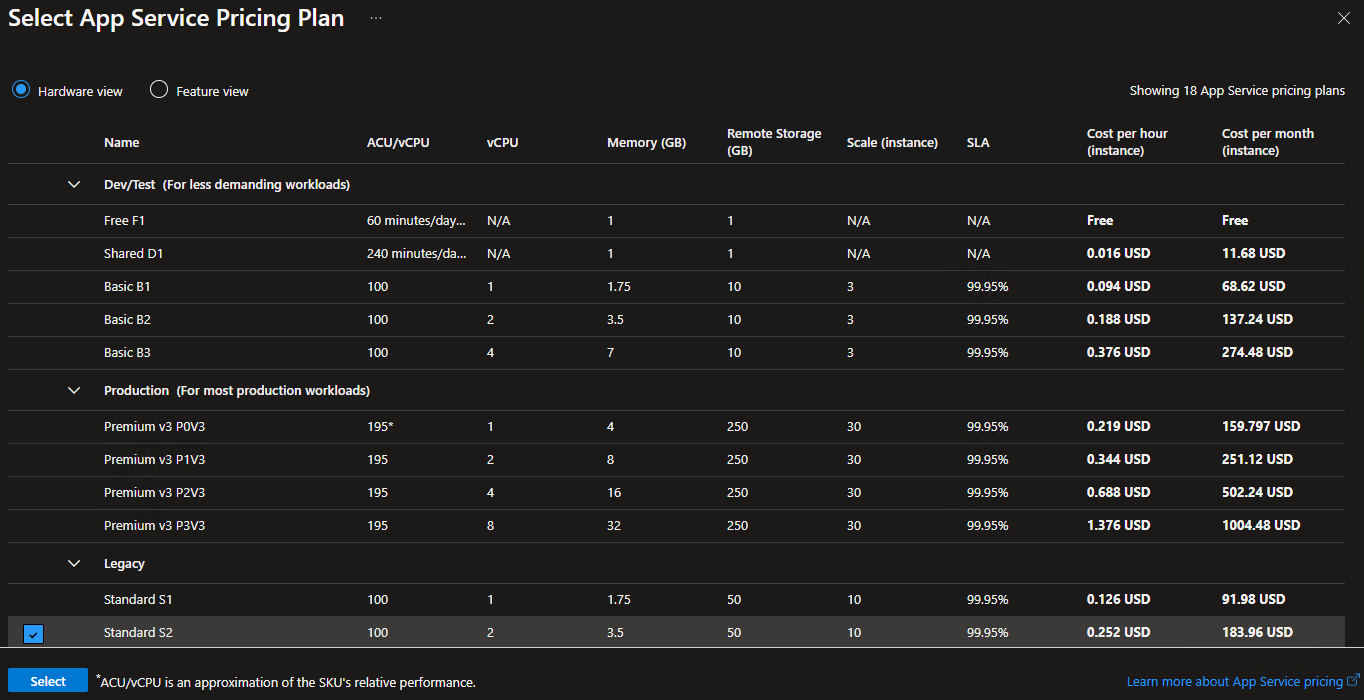Click the 159.797 USD monthly cost
1364x700 pixels.
coord(1261,426)
